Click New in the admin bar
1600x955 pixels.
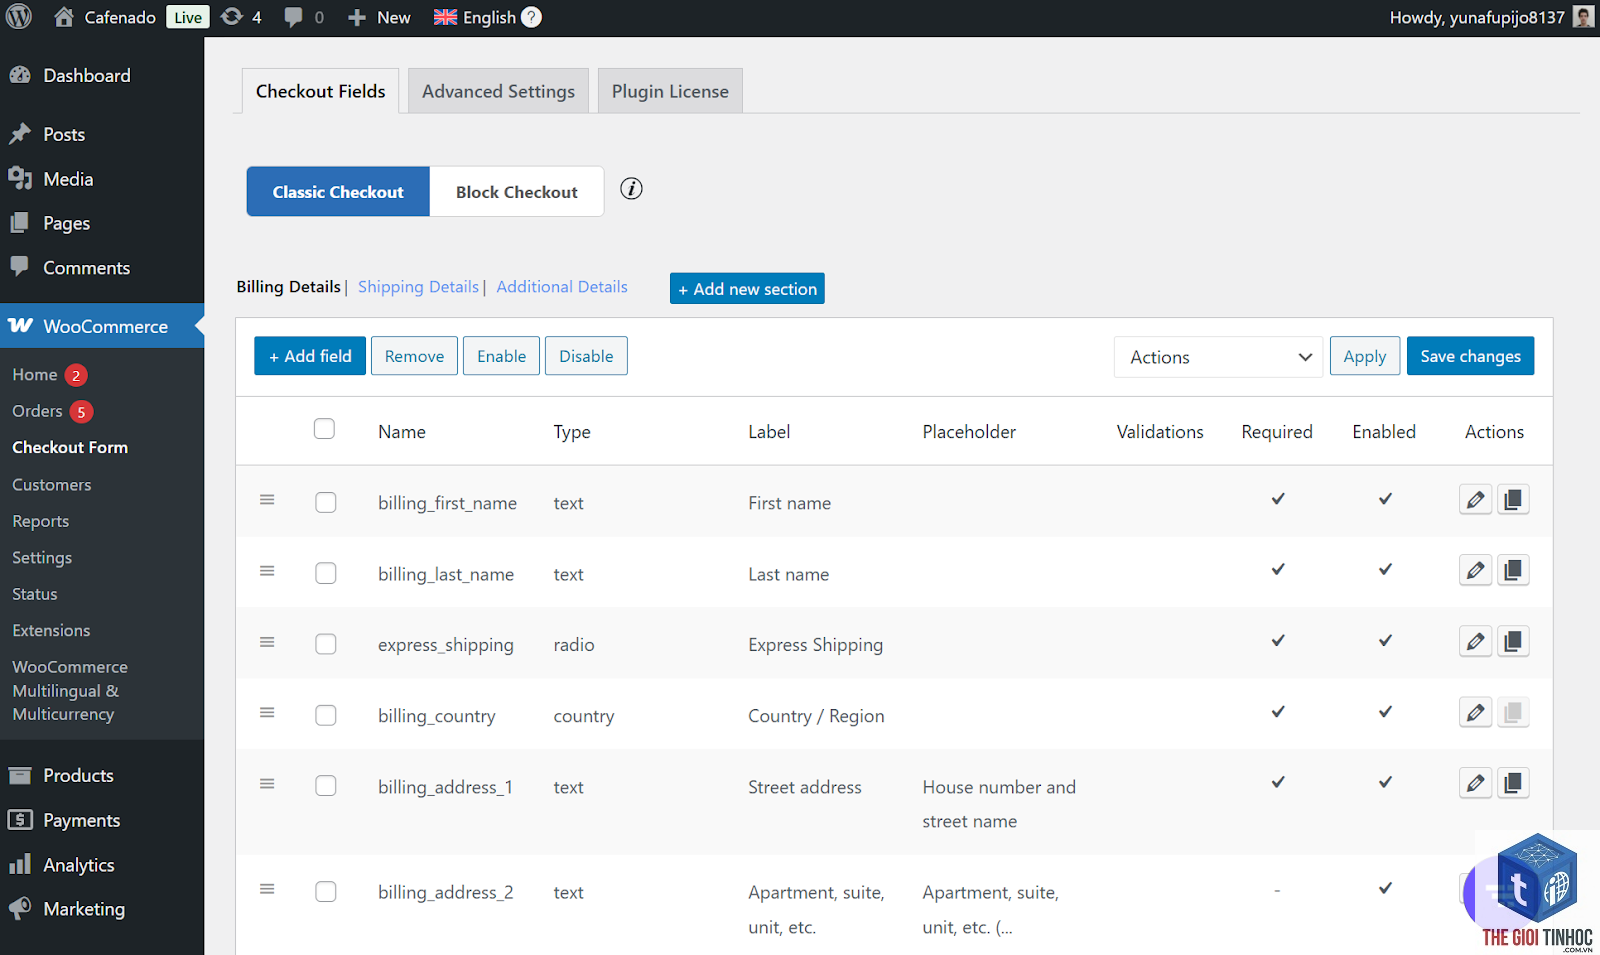(x=379, y=17)
